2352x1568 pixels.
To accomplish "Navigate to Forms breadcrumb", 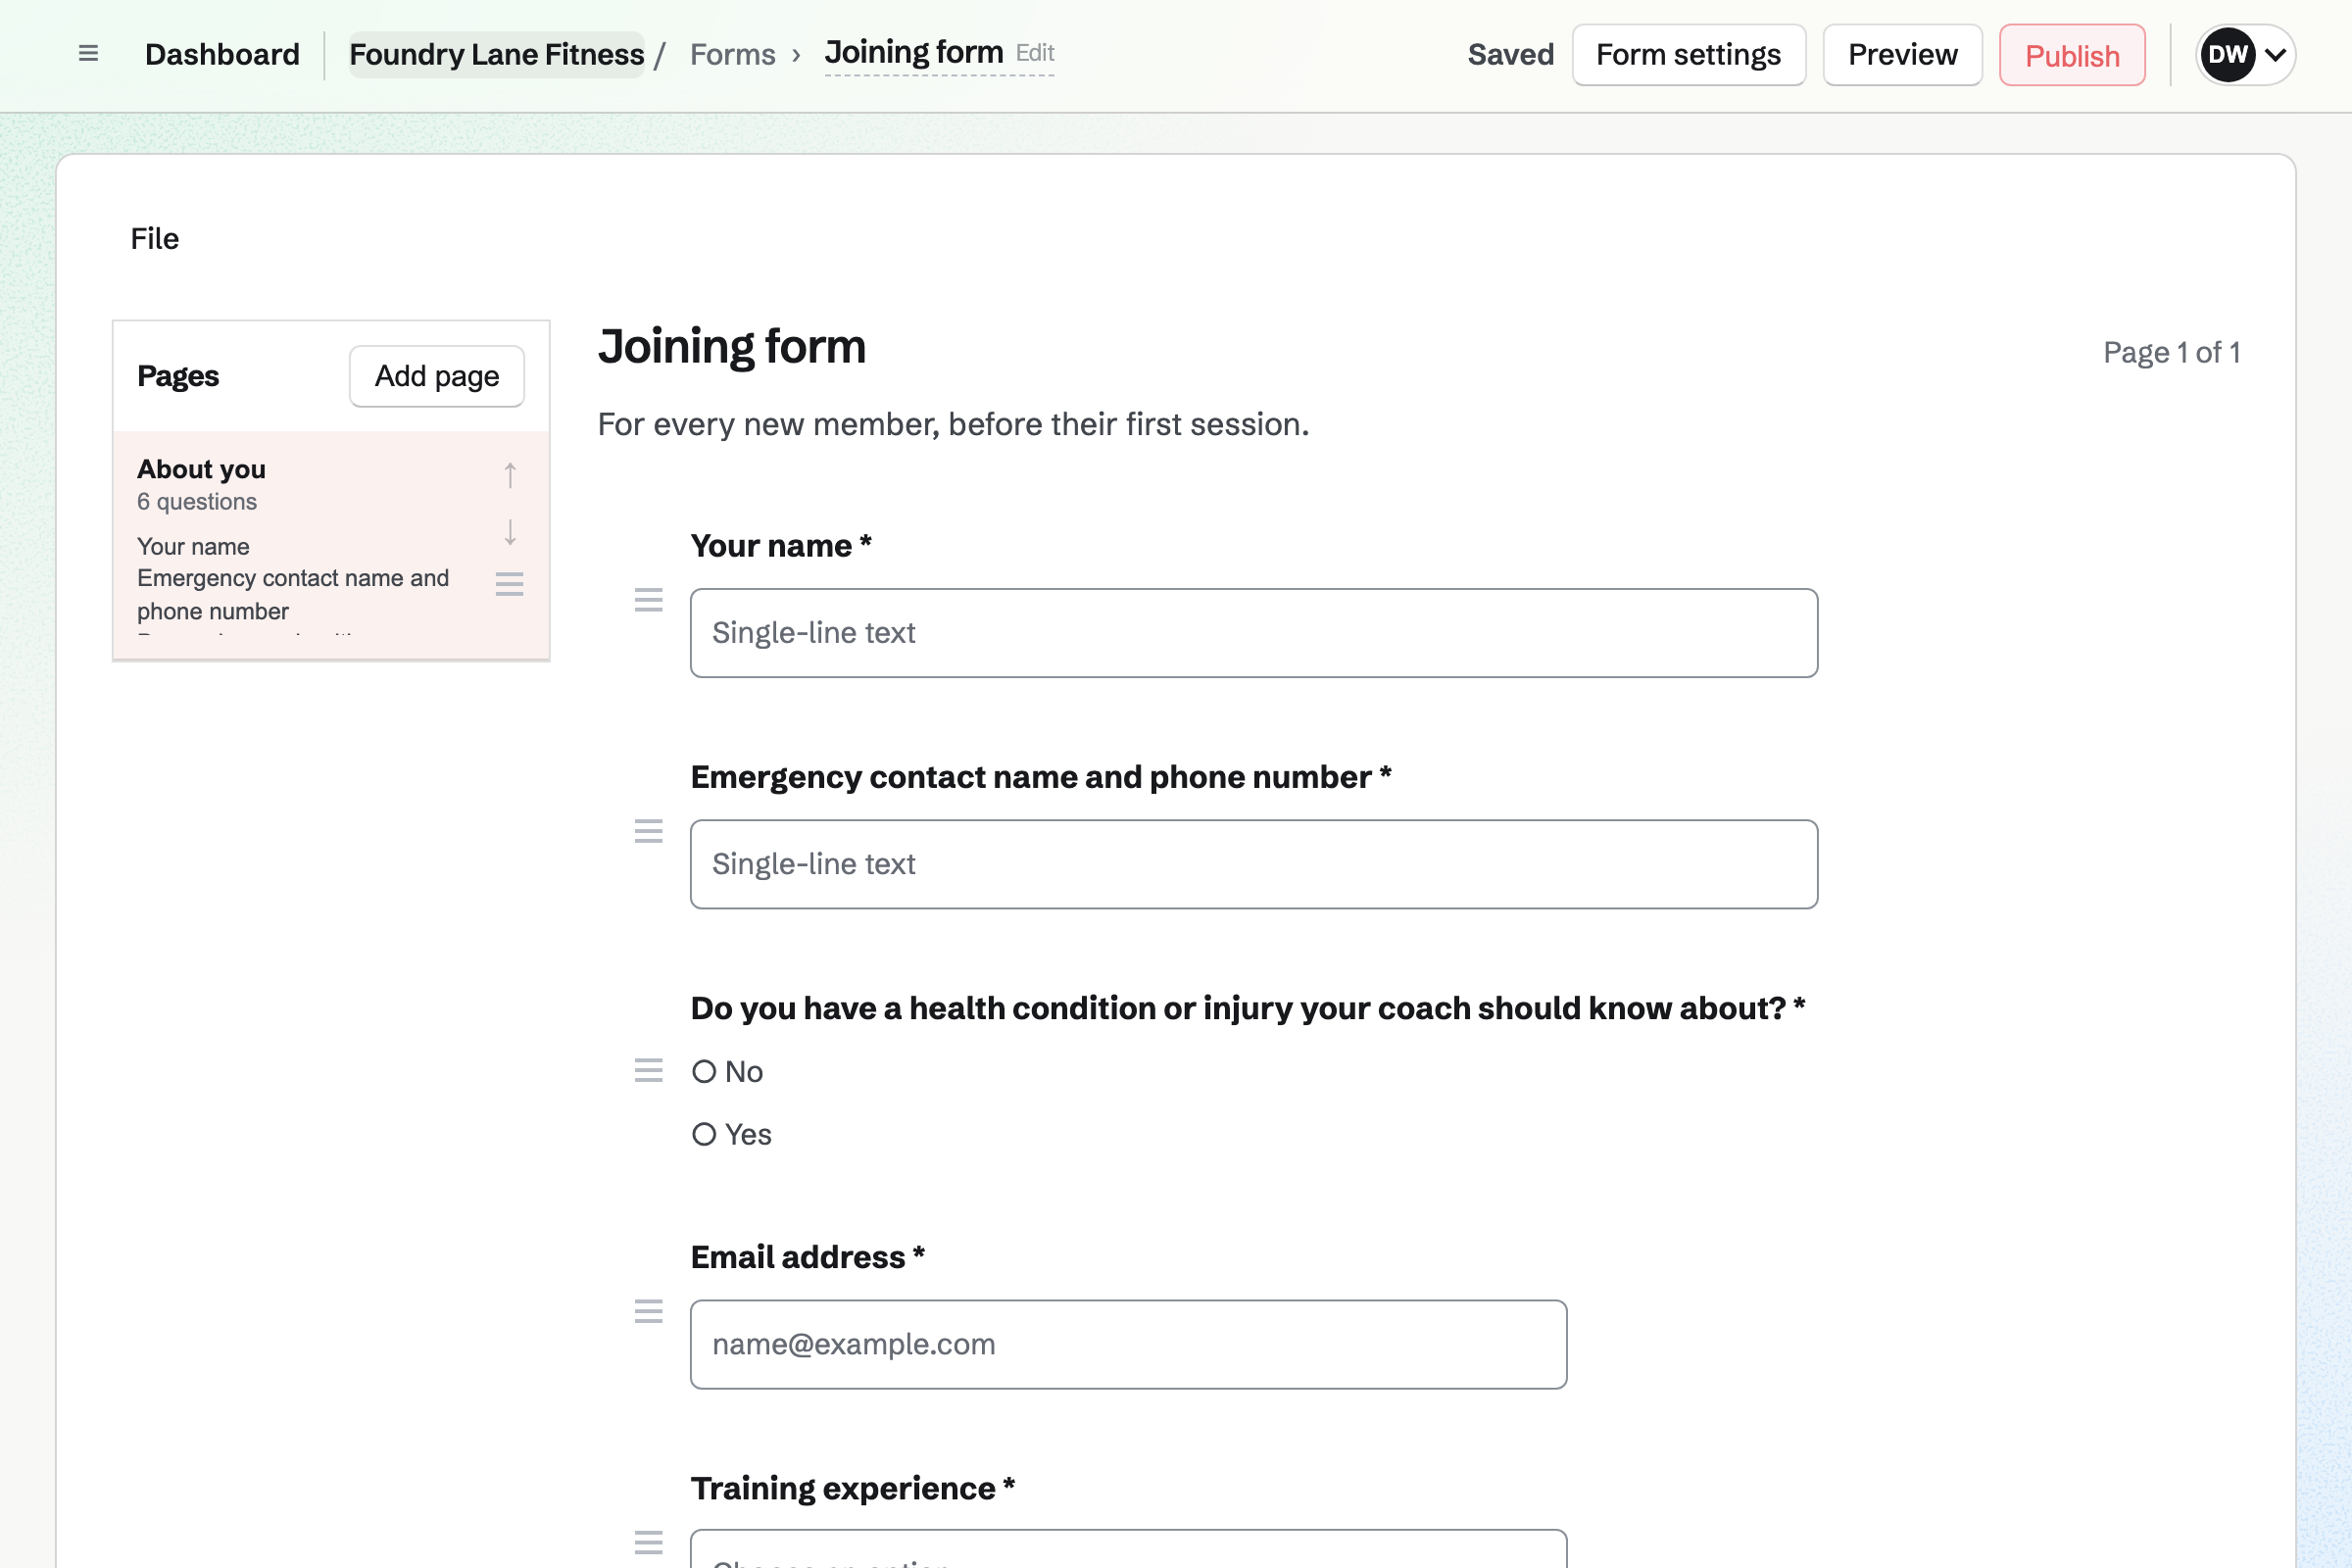I will click(733, 54).
